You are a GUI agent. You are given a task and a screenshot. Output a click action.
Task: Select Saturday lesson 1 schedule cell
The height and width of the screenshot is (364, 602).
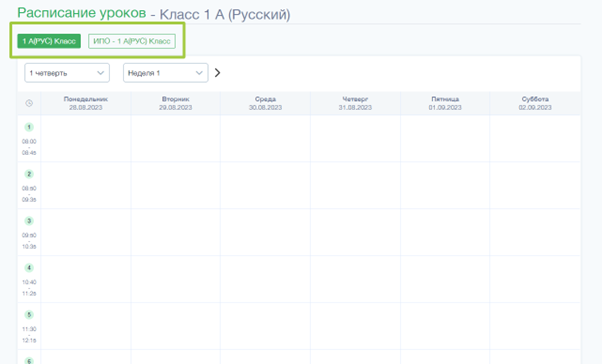(535, 139)
